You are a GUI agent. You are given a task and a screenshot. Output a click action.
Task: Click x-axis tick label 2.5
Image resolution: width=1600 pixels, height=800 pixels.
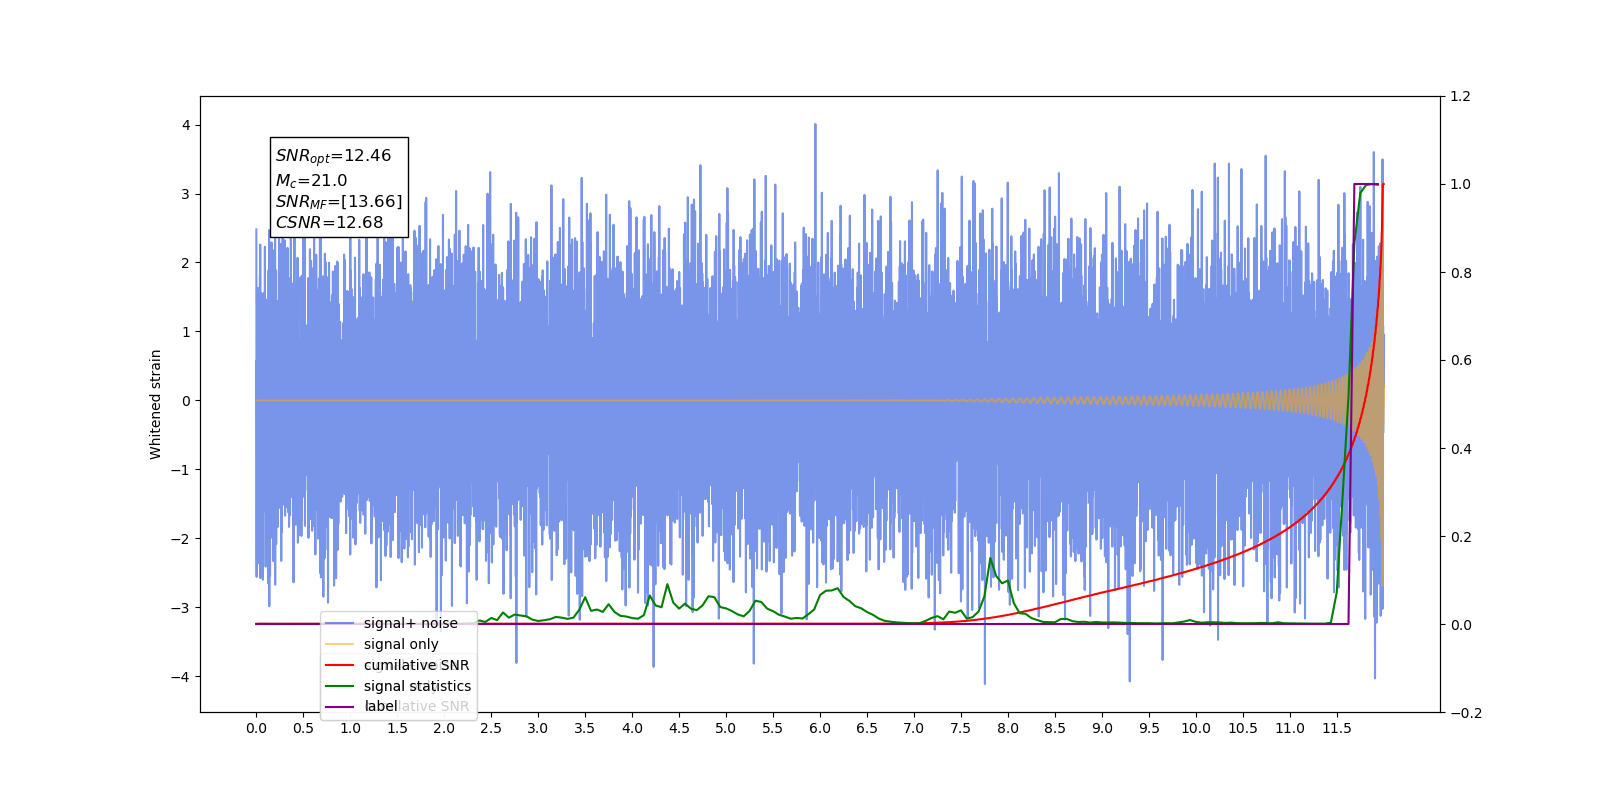pos(491,728)
